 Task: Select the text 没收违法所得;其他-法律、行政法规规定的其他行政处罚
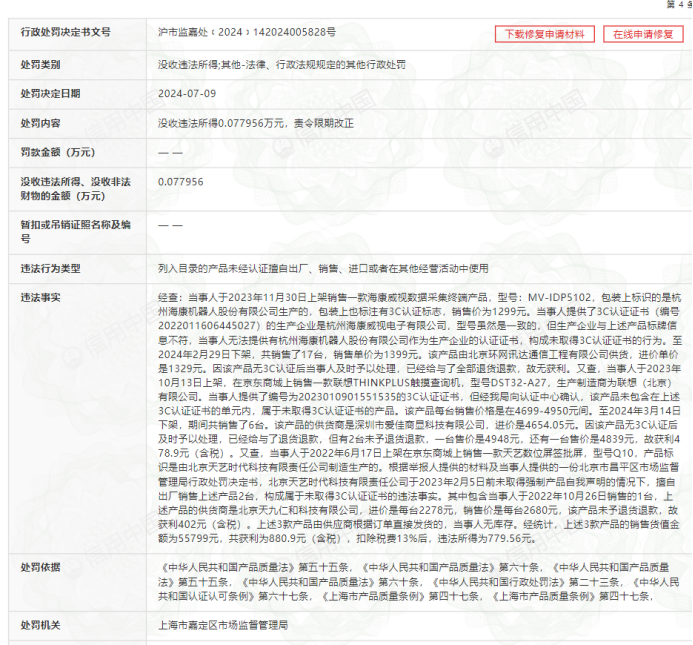pyautogui.click(x=282, y=65)
